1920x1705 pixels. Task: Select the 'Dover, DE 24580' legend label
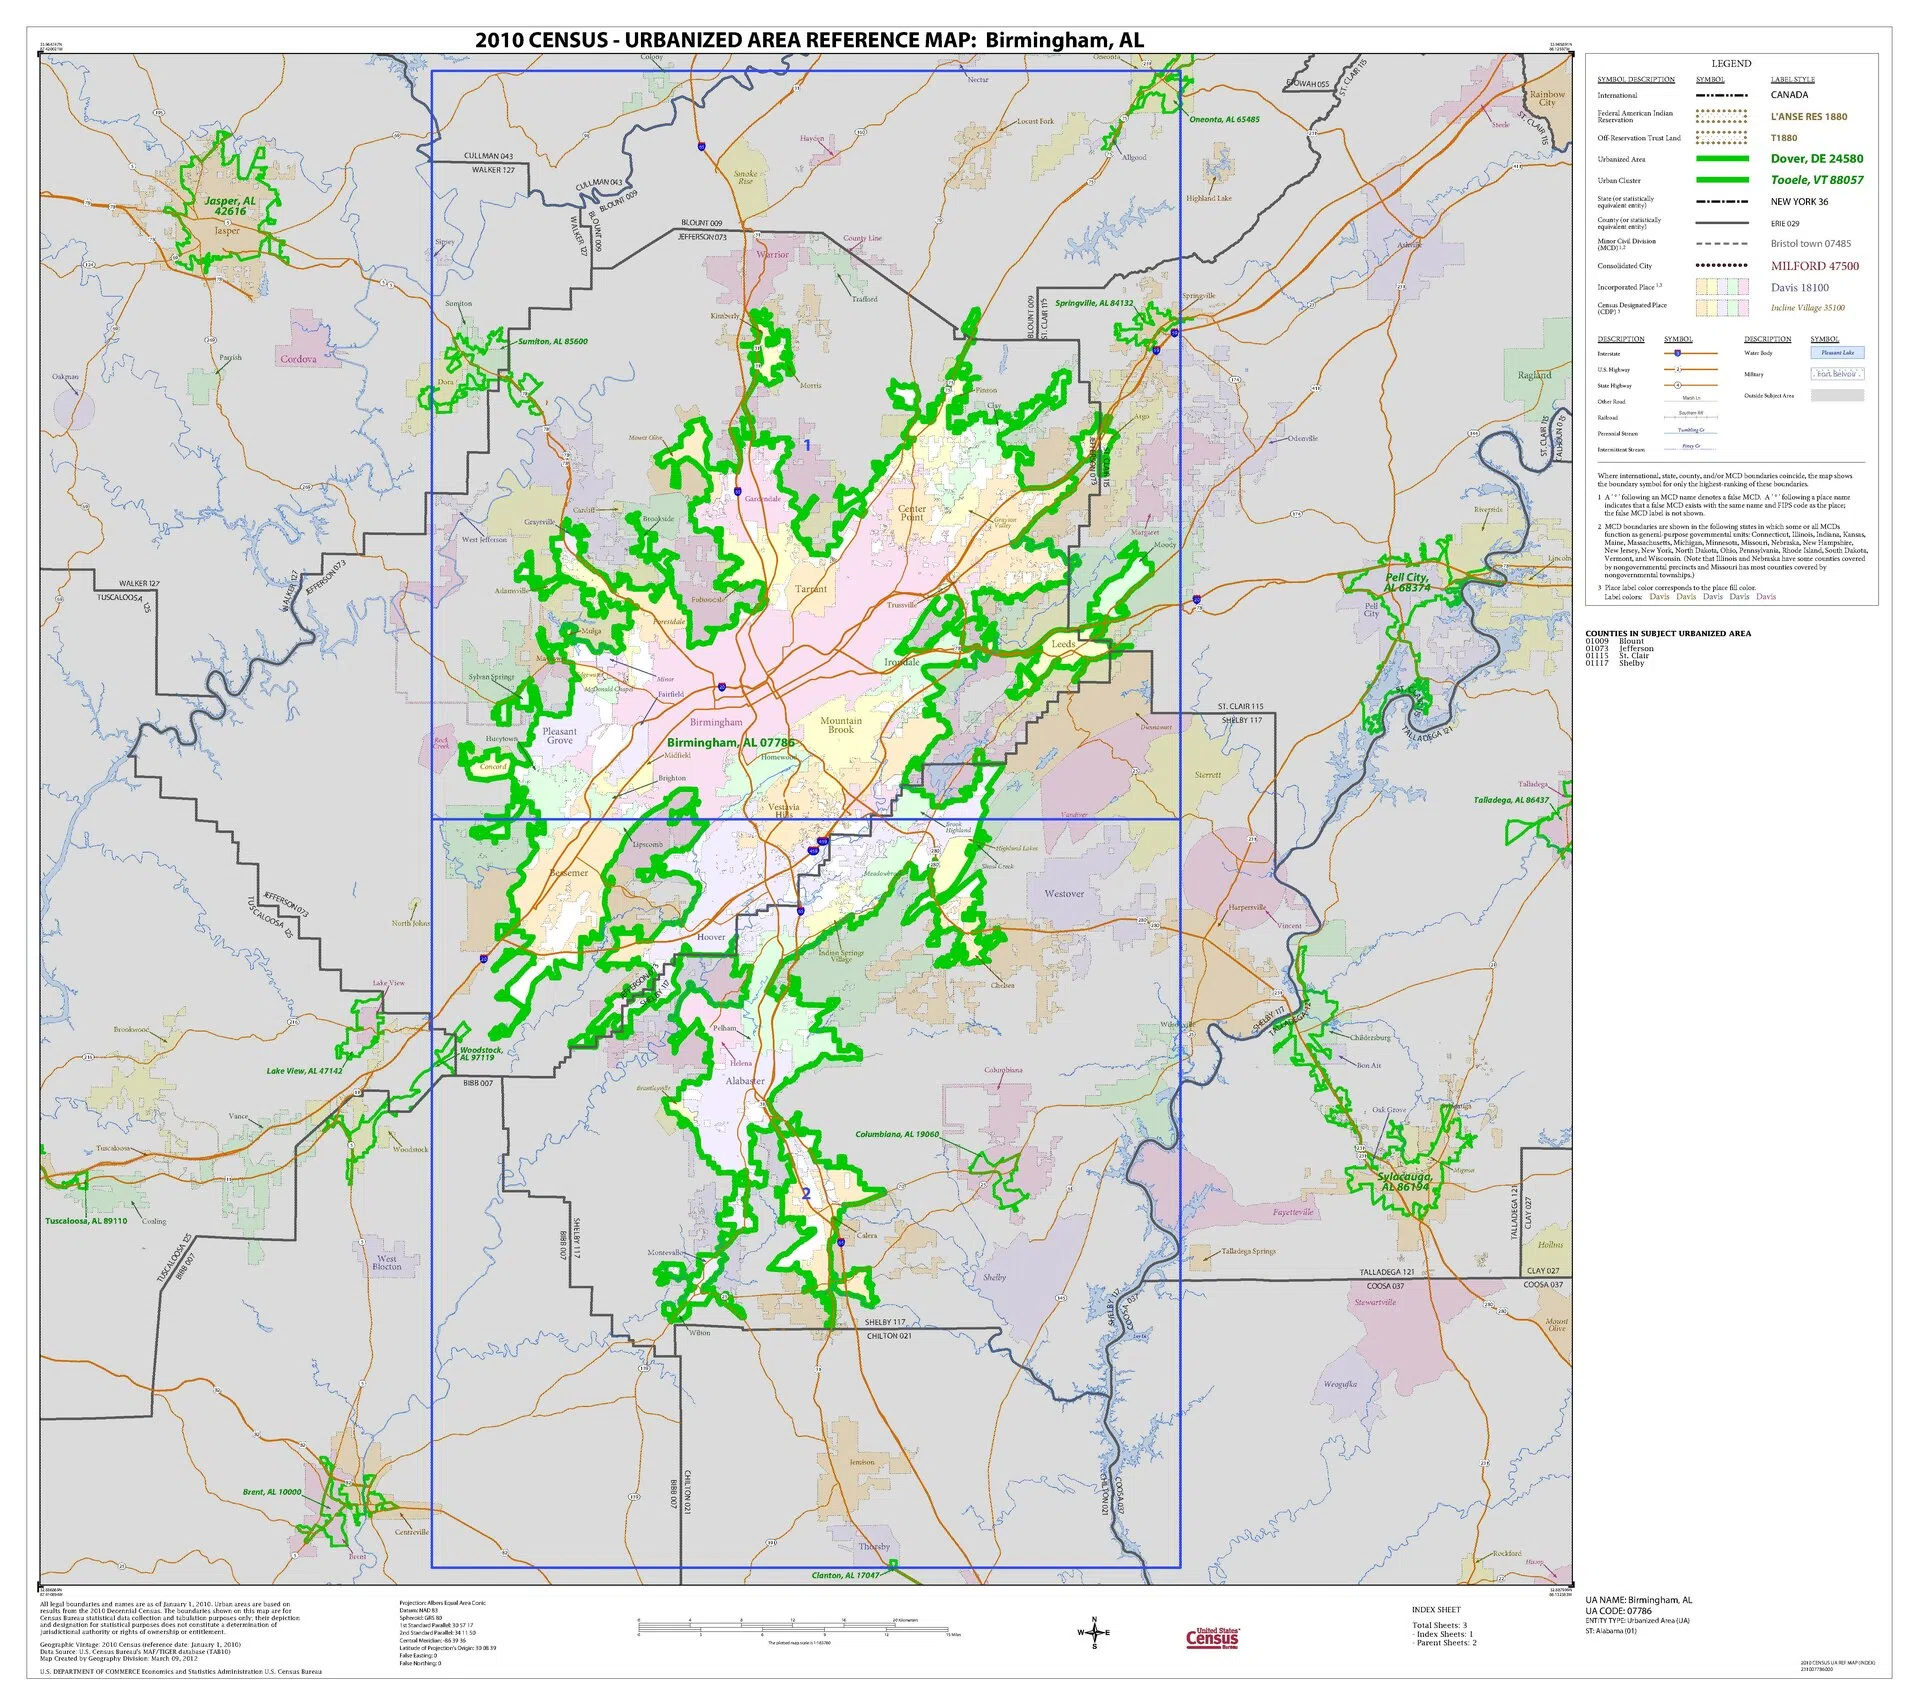click(1817, 159)
